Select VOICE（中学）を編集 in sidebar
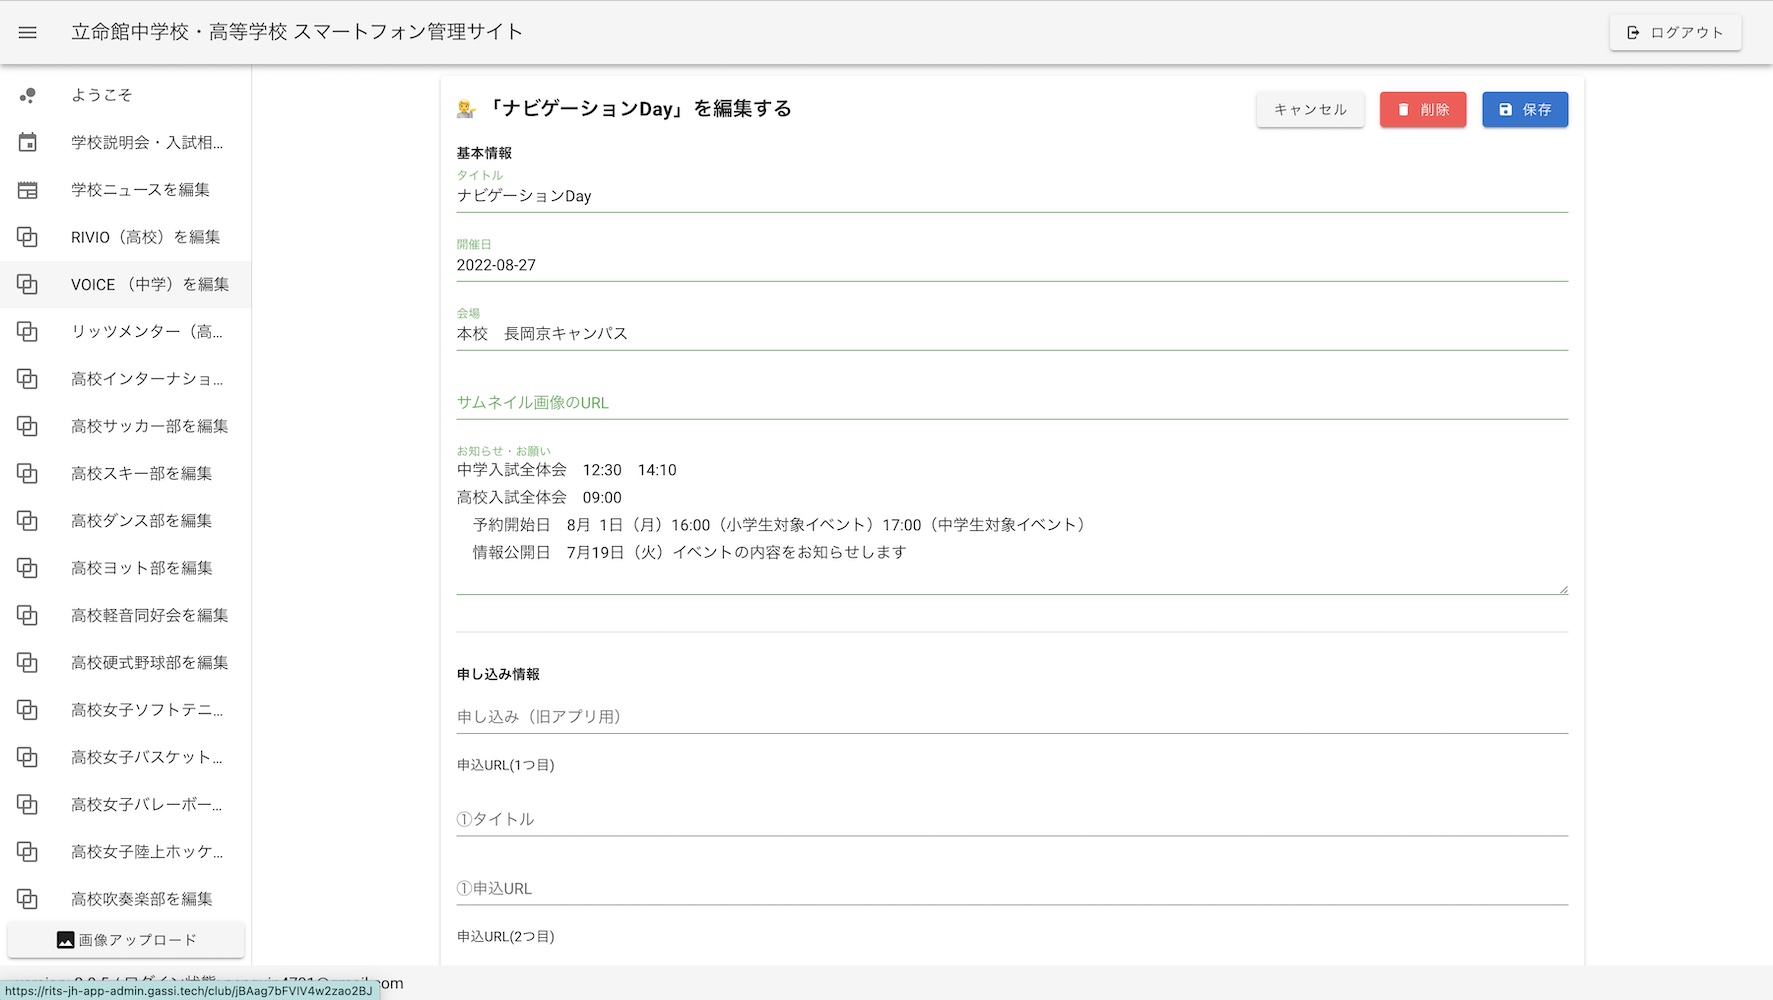This screenshot has height=1000, width=1773. 149,284
